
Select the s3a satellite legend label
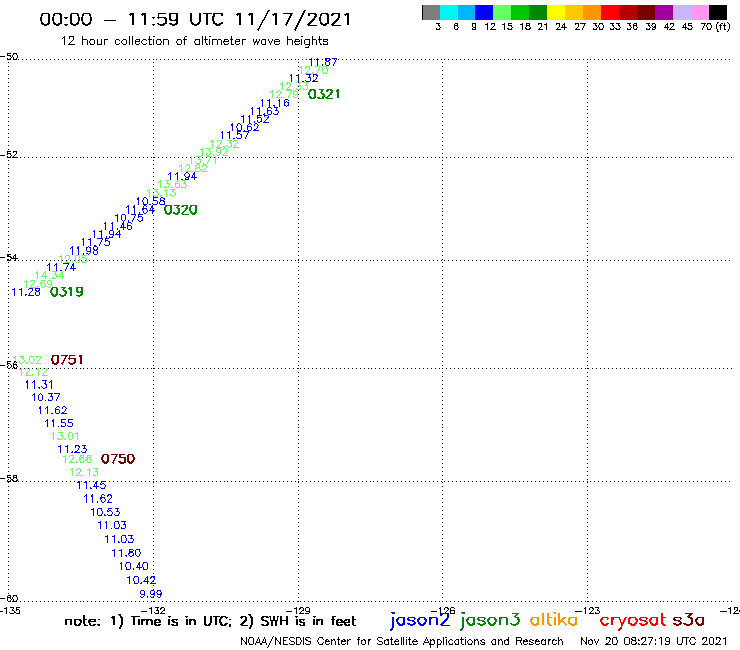pos(689,620)
